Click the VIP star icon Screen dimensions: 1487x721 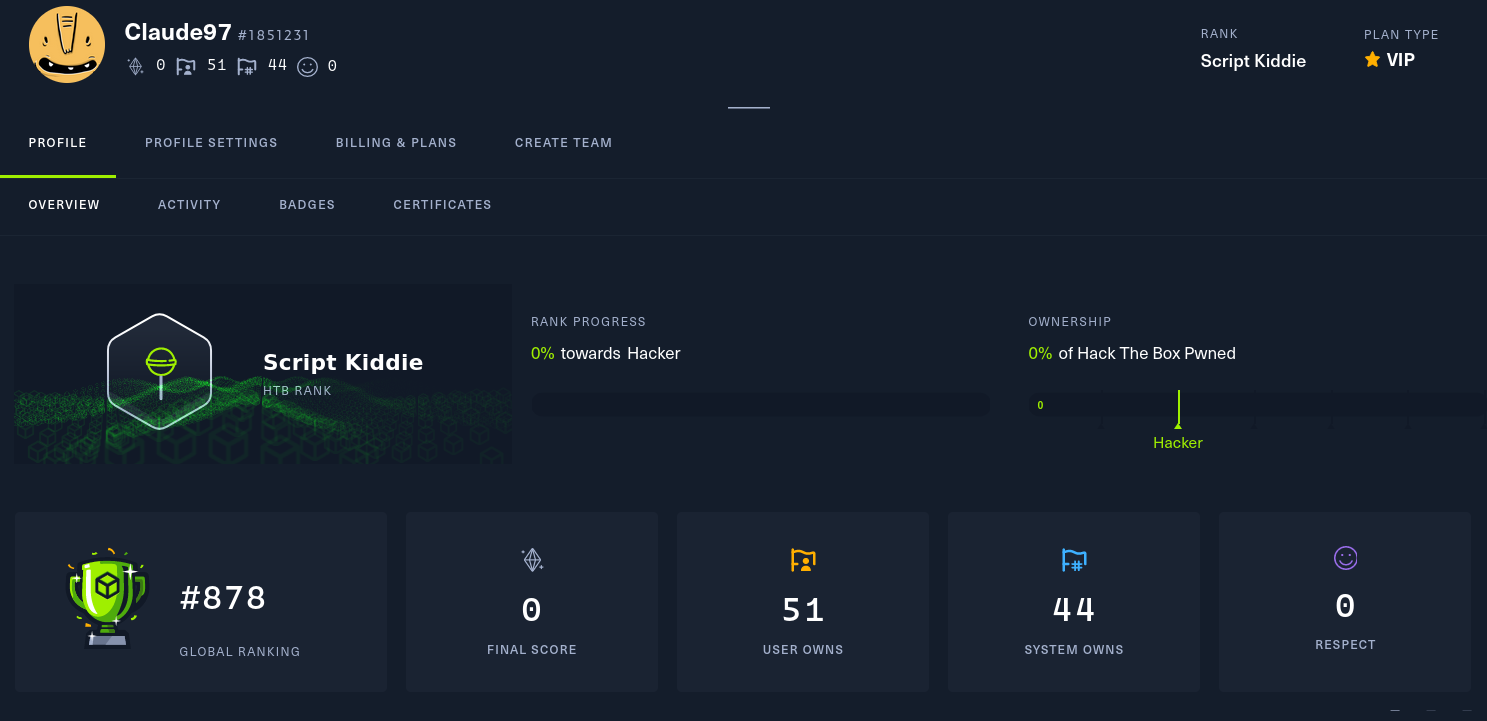point(1372,60)
